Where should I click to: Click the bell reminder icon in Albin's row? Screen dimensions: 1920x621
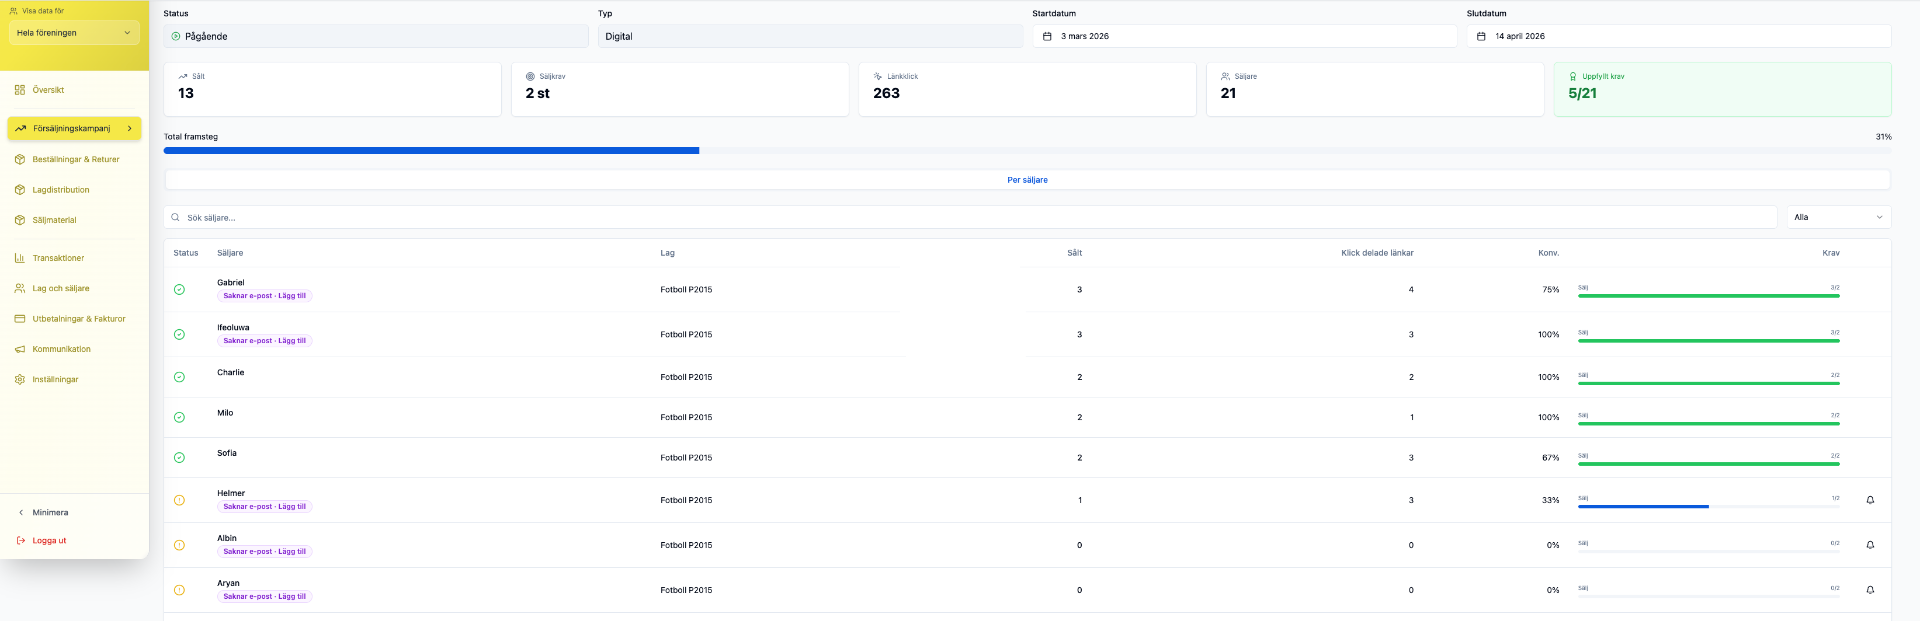coord(1870,545)
